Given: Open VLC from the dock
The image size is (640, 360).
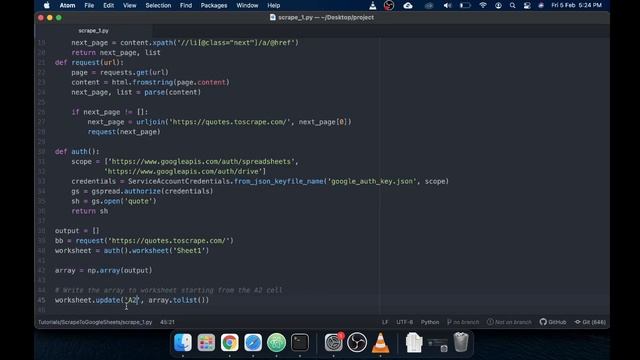Looking at the screenshot, I should [x=380, y=342].
